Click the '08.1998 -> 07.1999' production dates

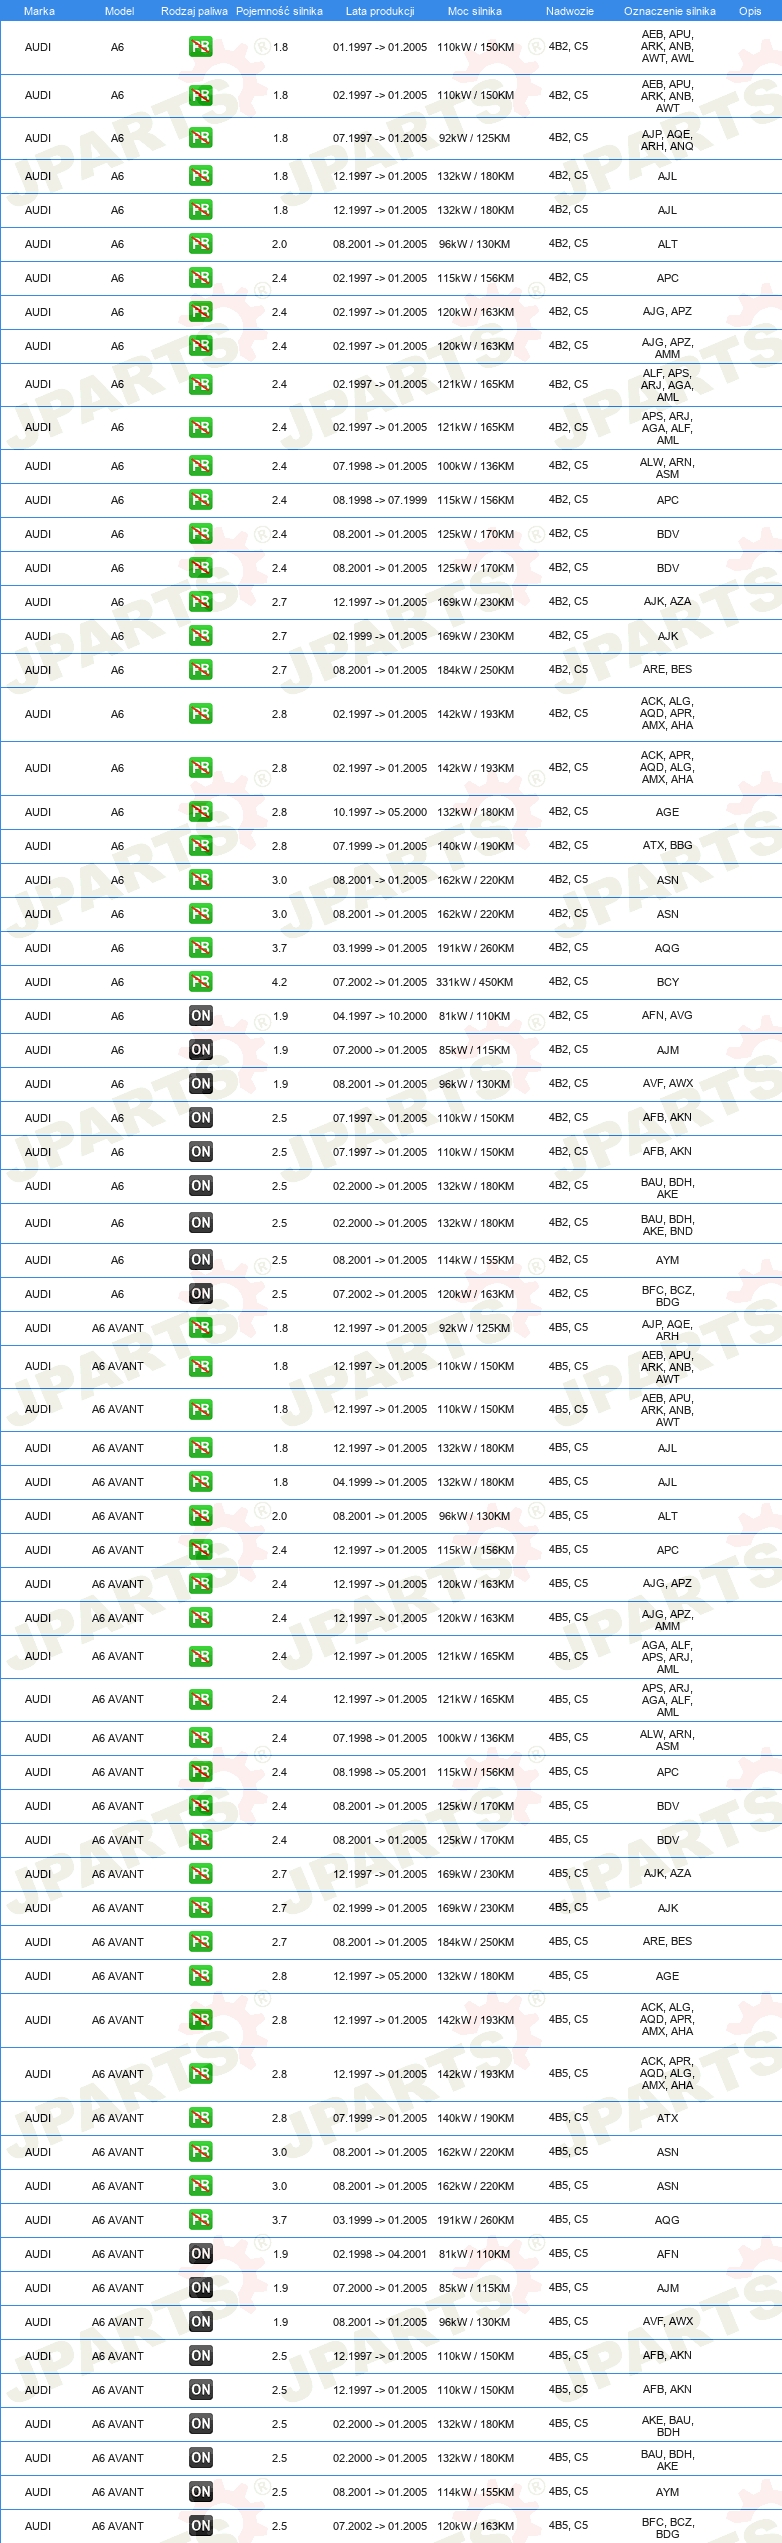click(380, 500)
